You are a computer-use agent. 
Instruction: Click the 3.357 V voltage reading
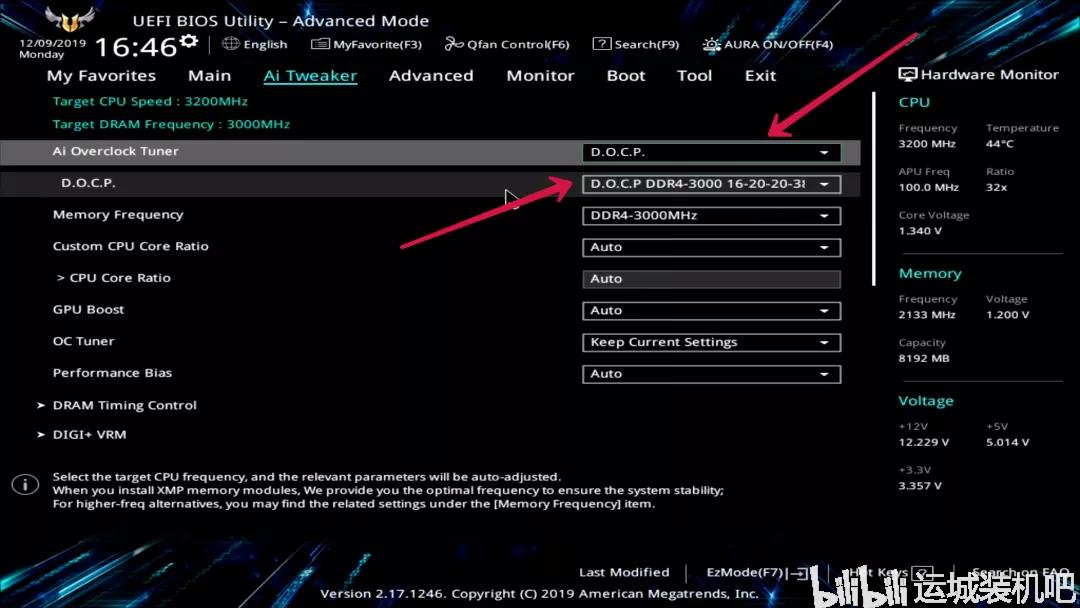pyautogui.click(x=920, y=485)
